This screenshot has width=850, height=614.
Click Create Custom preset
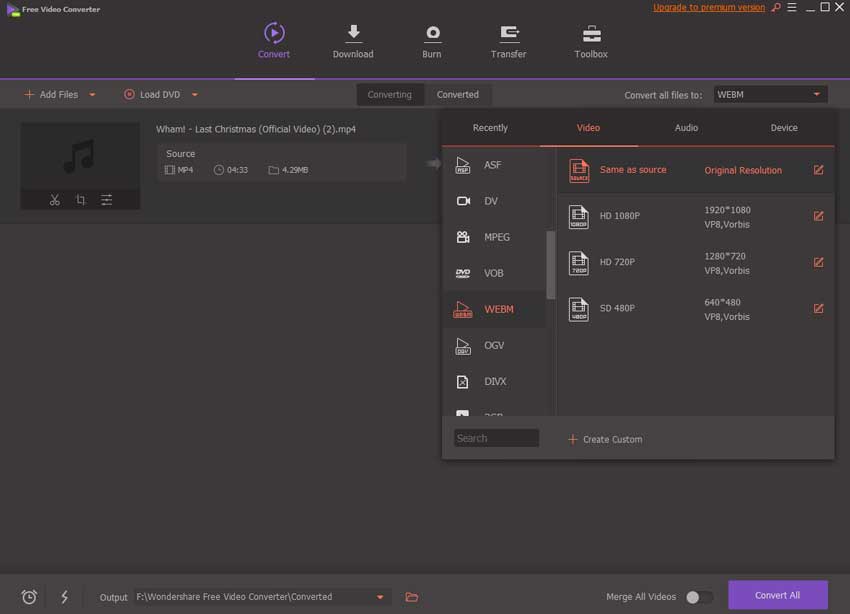click(x=605, y=440)
